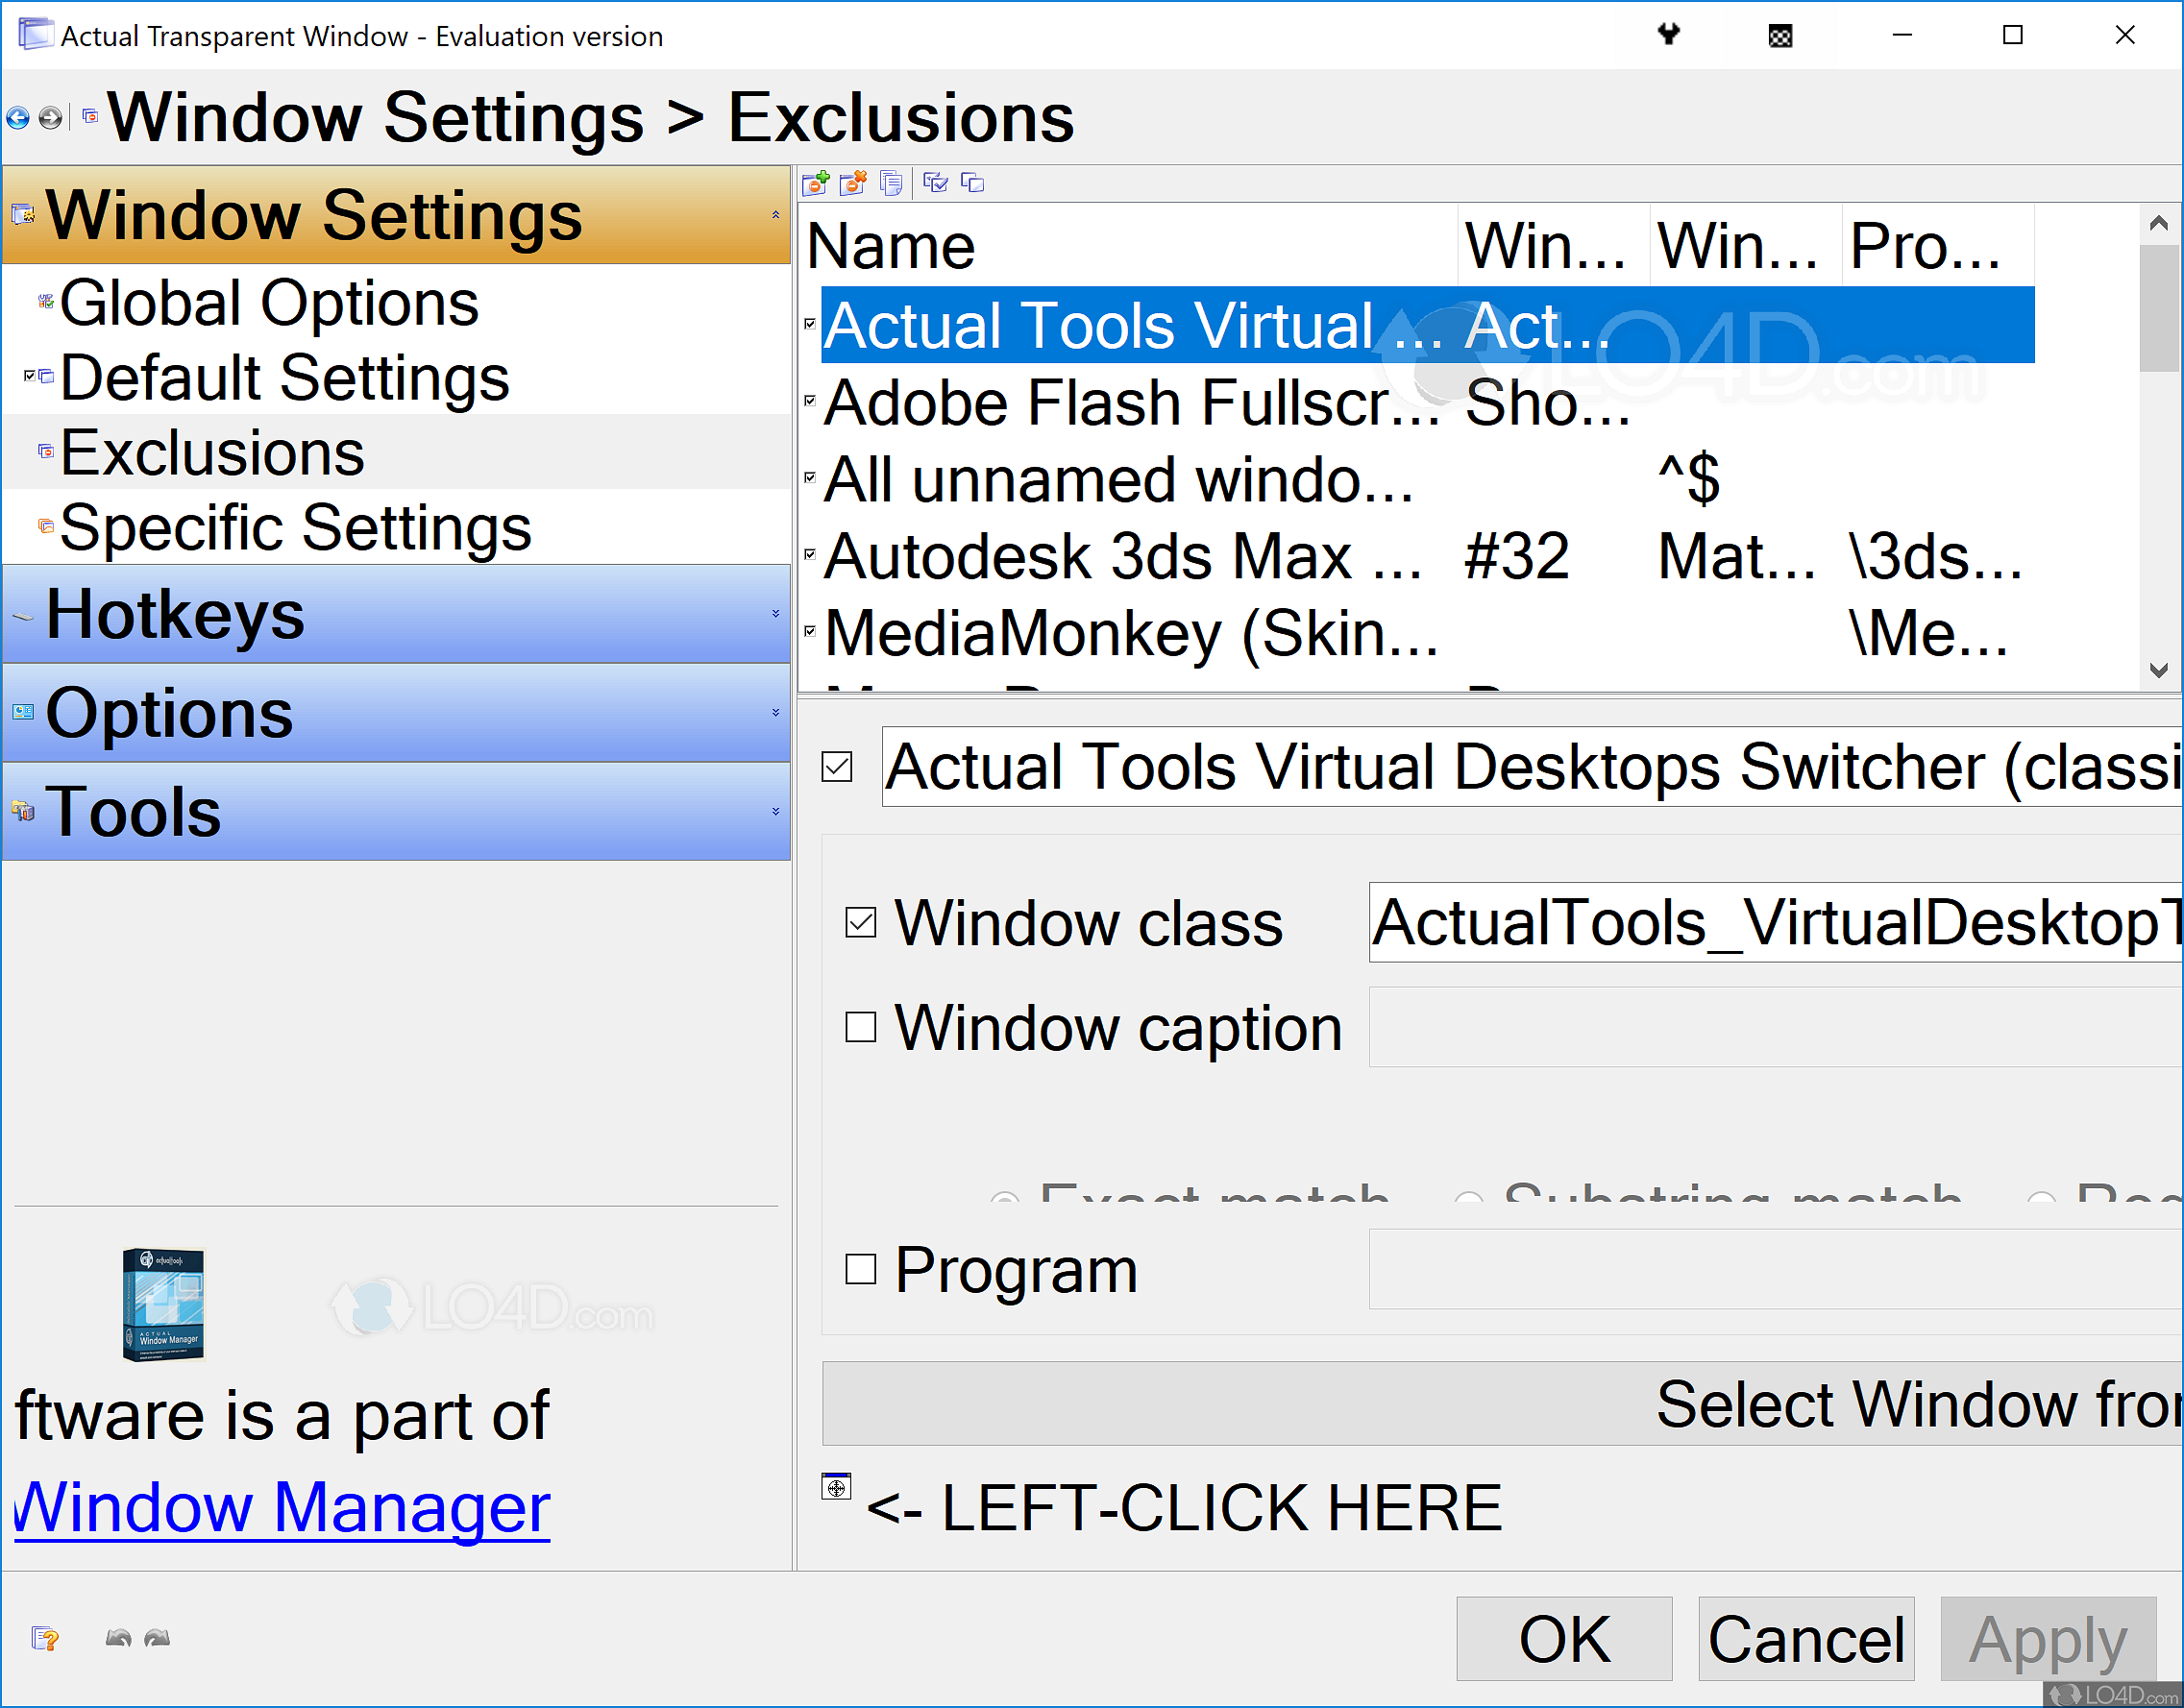This screenshot has height=1708, width=2184.
Task: Toggle the MediaMonkey row checkbox
Action: 810,631
